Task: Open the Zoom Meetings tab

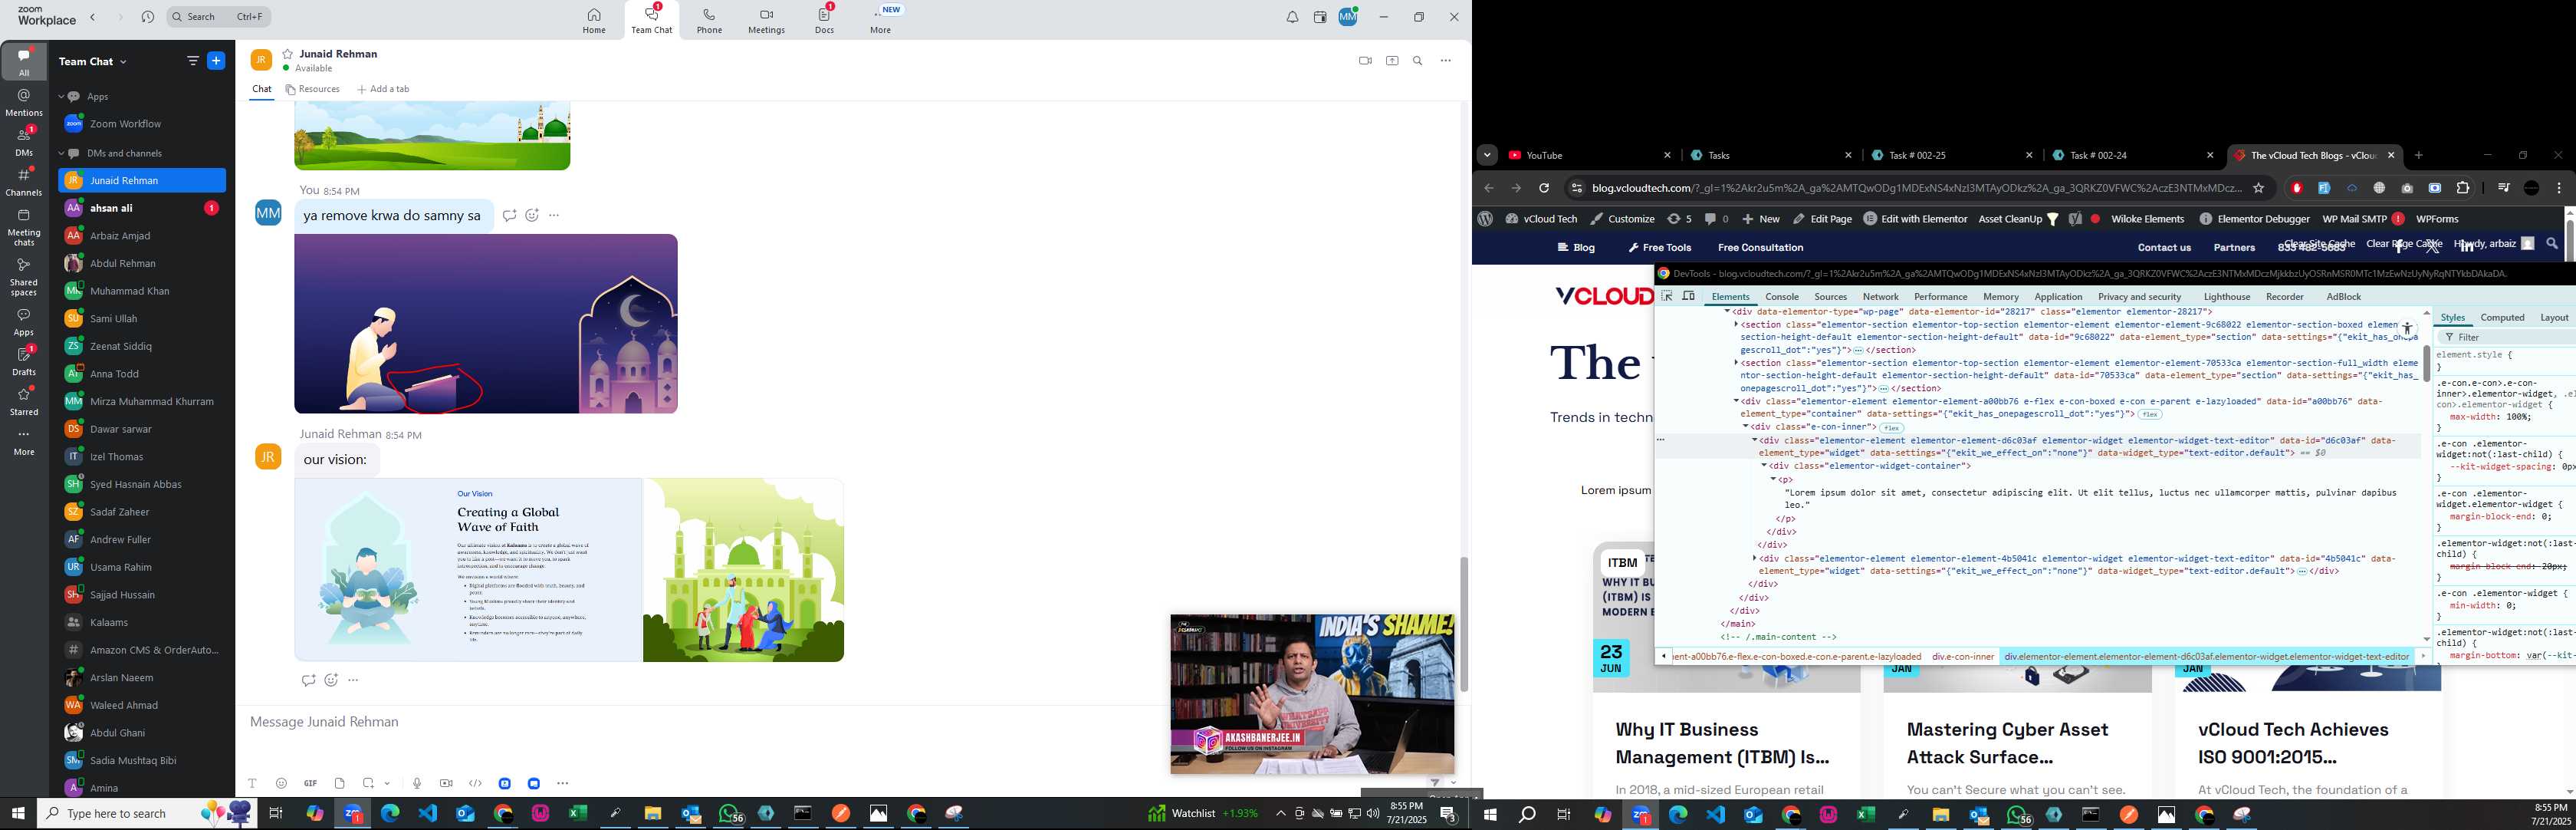Action: click(x=767, y=20)
